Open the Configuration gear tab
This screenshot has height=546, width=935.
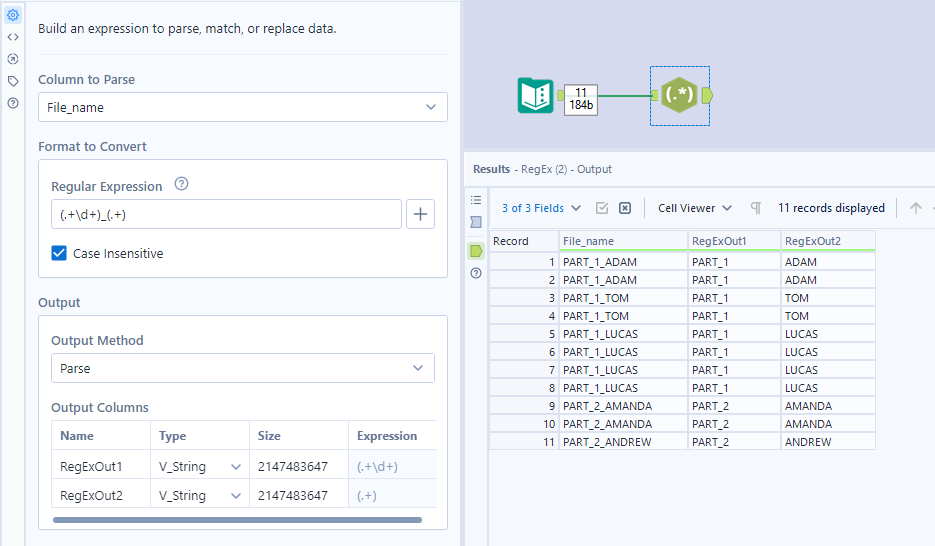[x=13, y=15]
